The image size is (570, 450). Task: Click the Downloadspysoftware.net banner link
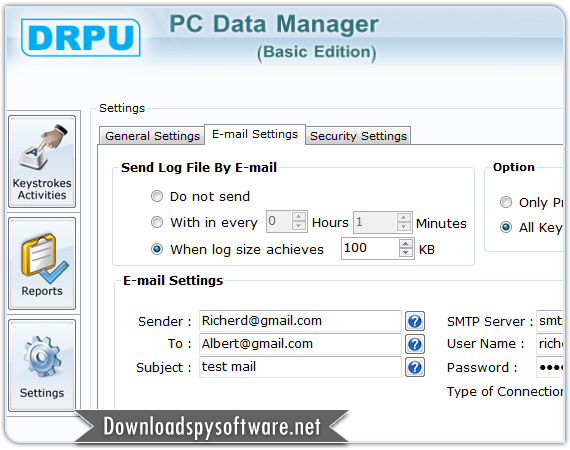[212, 426]
